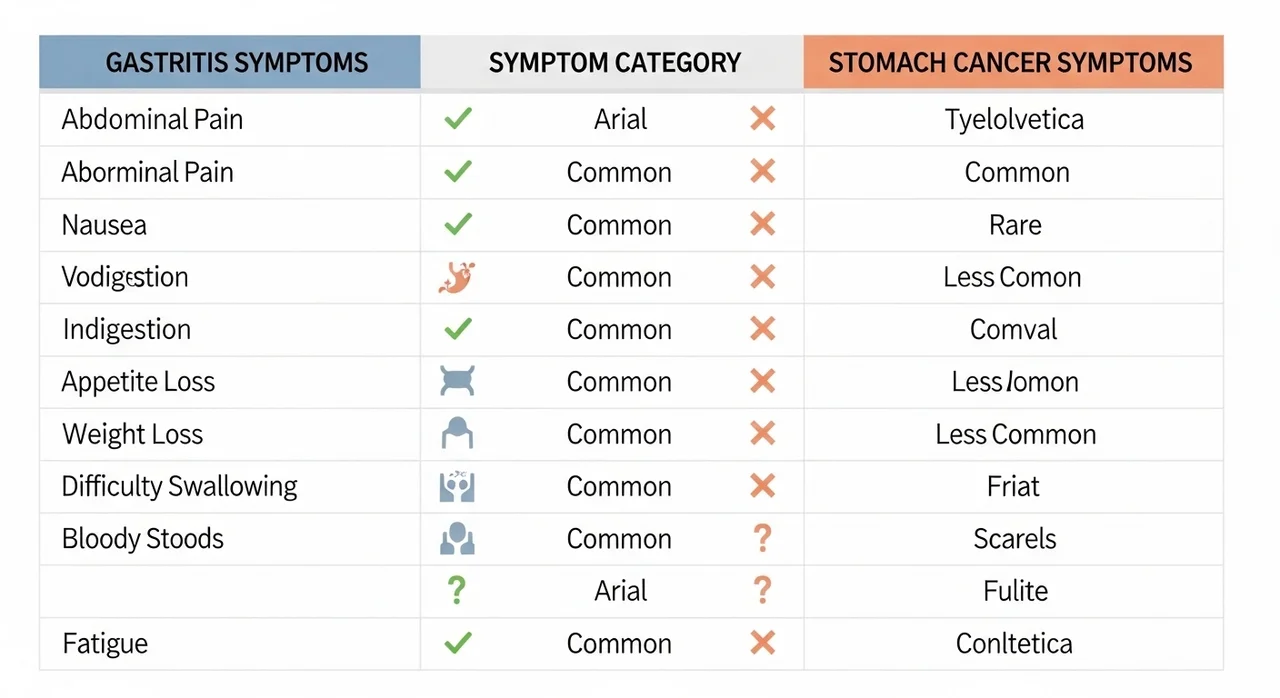Click the green checkmark beside Nausea
This screenshot has height=698, width=1280.
pyautogui.click(x=457, y=224)
